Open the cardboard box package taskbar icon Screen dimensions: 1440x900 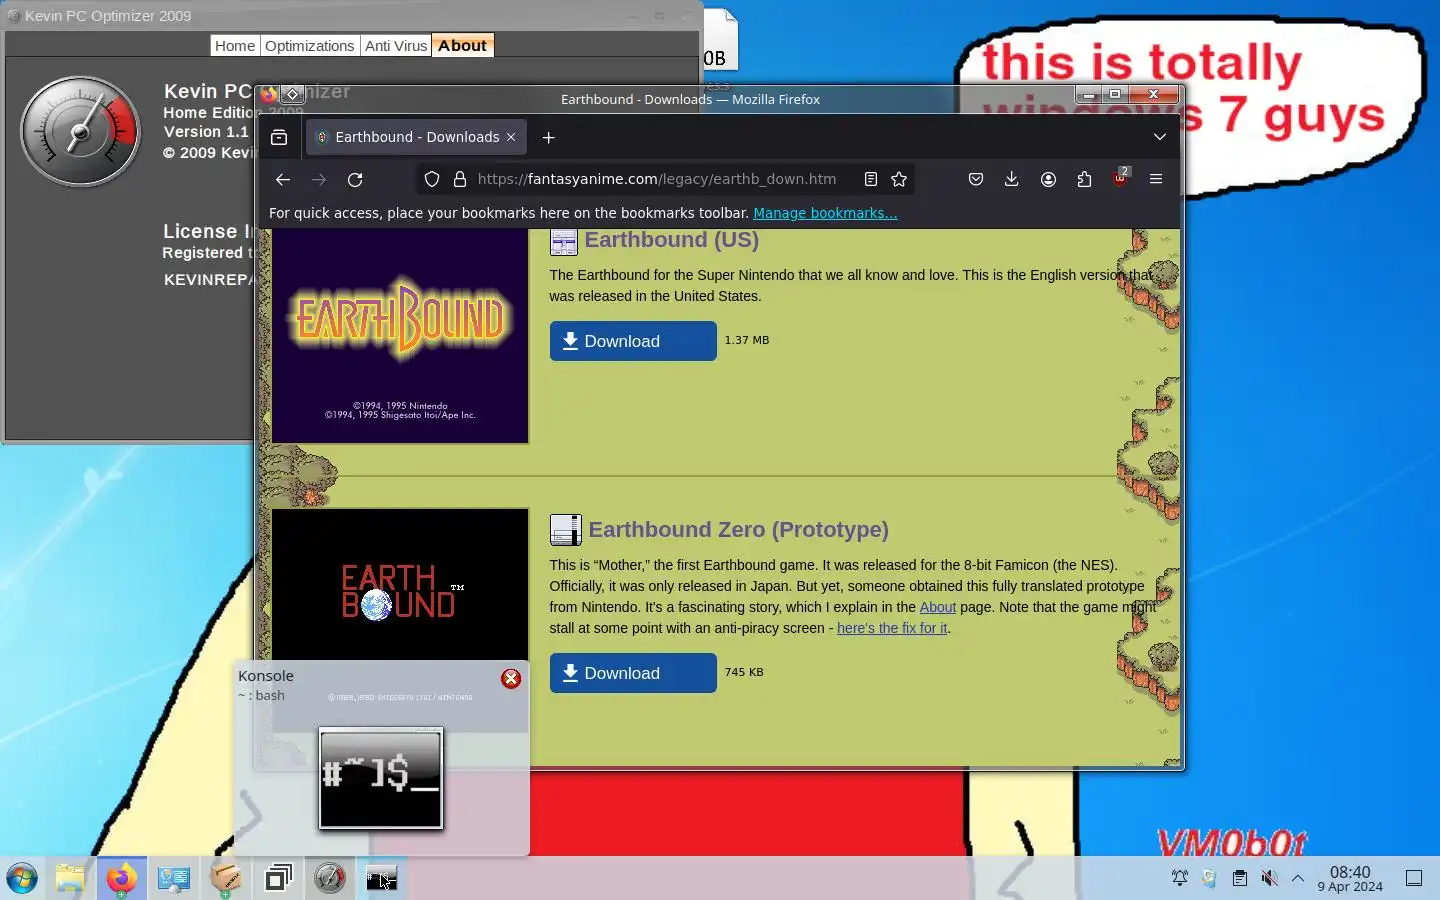coord(226,879)
